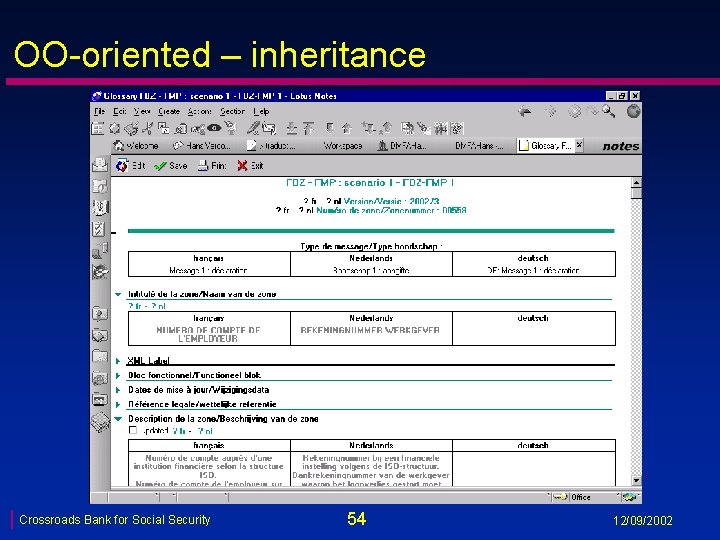The height and width of the screenshot is (540, 720).
Task: Click the scrollbar up arrow
Action: 636,182
